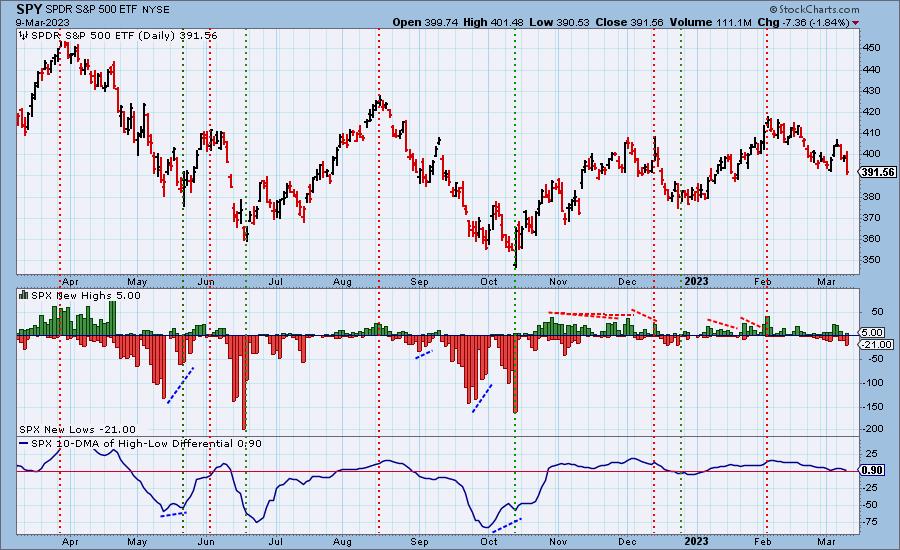The width and height of the screenshot is (900, 550).
Task: Click the red down-arrow beside the Chg value
Action: coord(856,23)
